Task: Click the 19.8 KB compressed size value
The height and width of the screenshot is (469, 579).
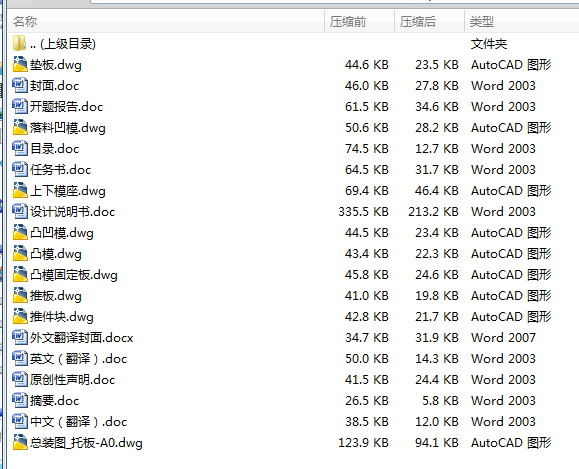Action: [437, 295]
